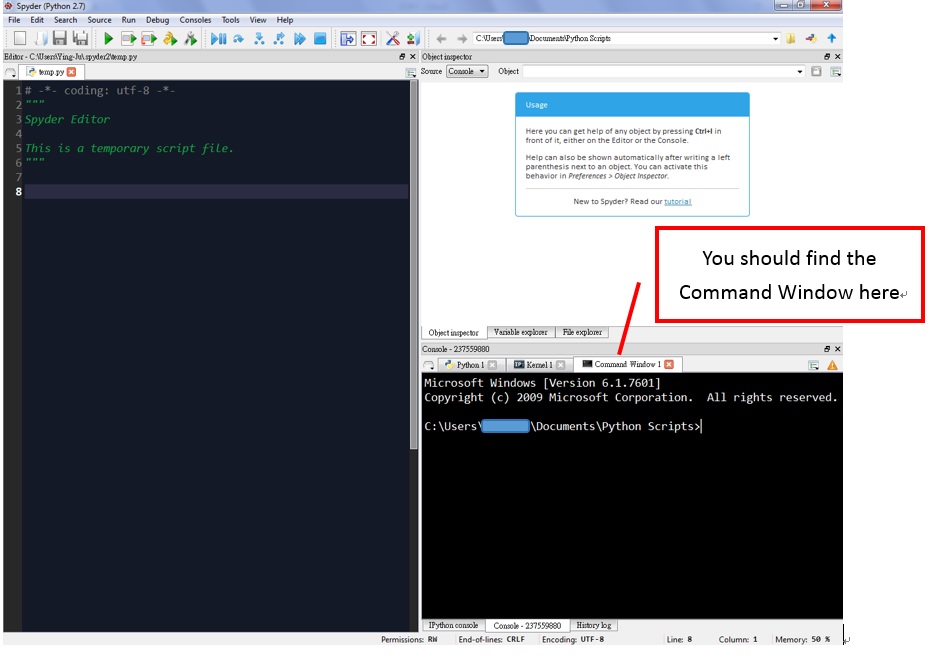Toggle fullscreen mode with red-bracket icon
The height and width of the screenshot is (660, 930).
coord(369,39)
